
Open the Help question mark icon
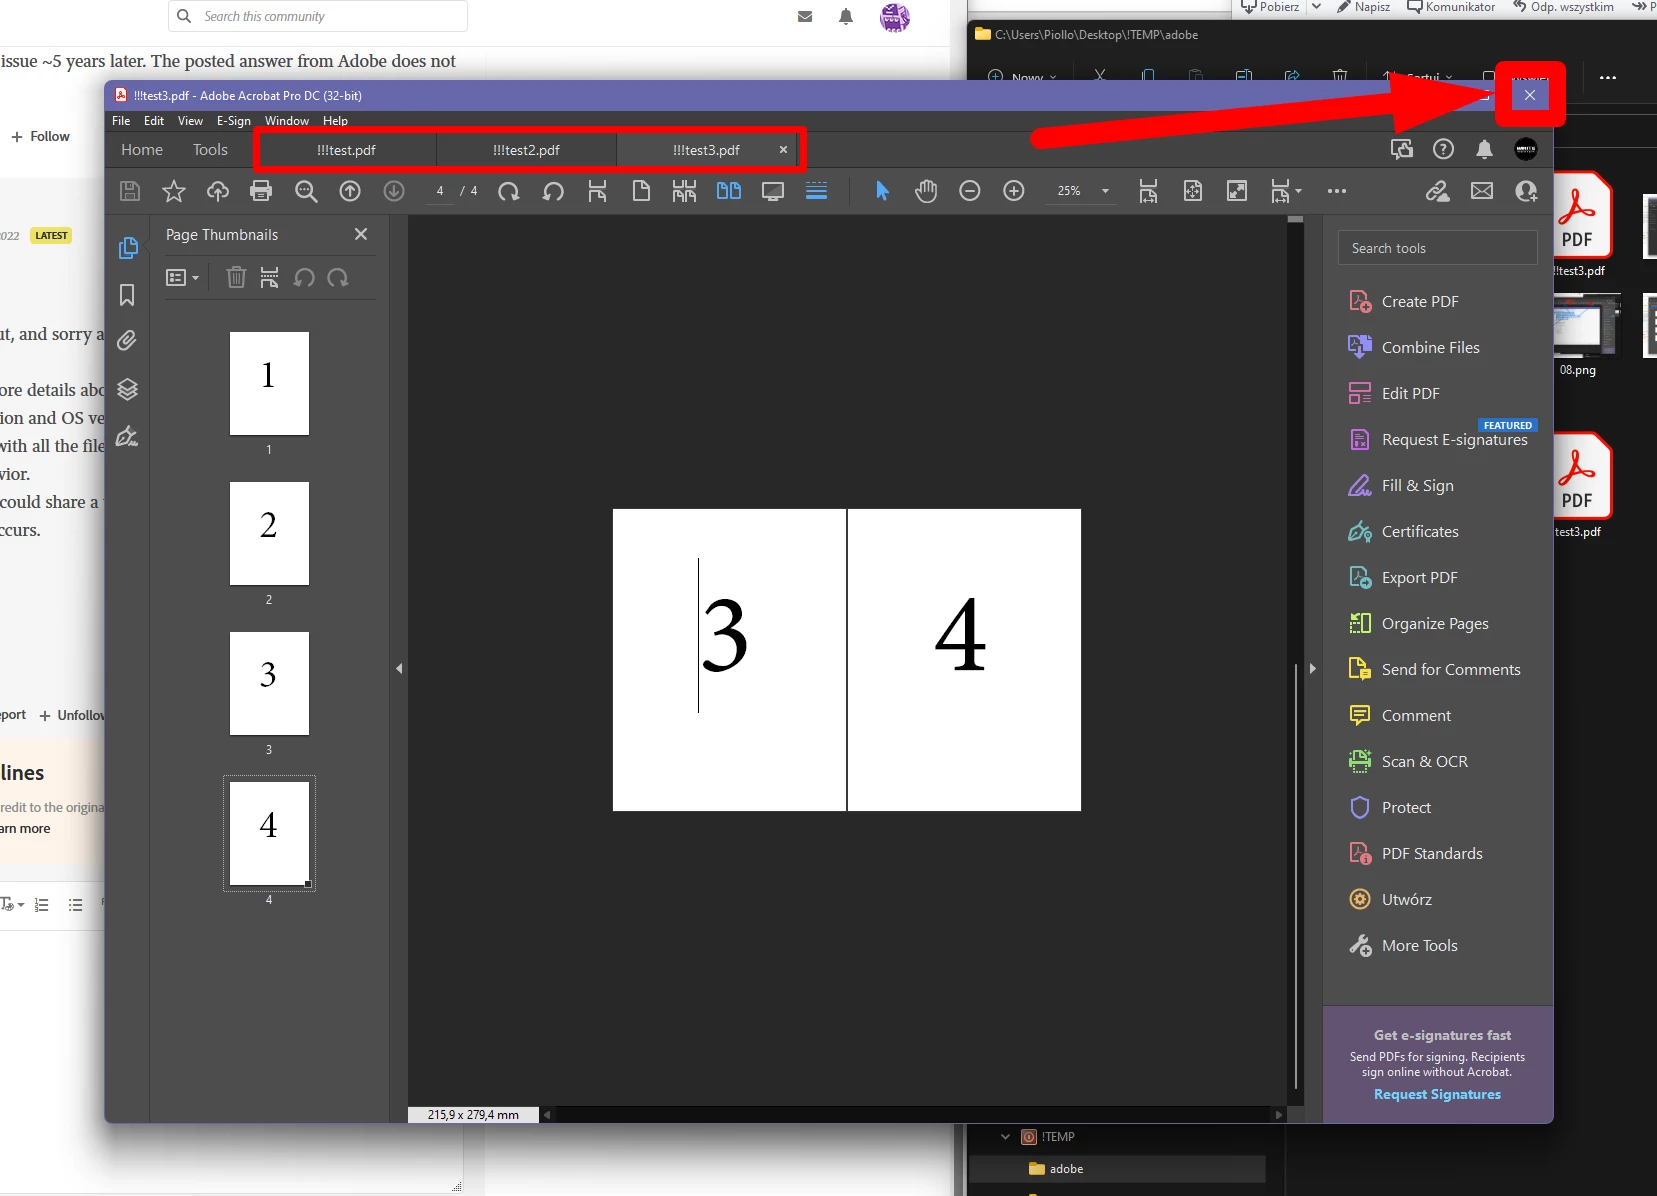coord(1443,149)
